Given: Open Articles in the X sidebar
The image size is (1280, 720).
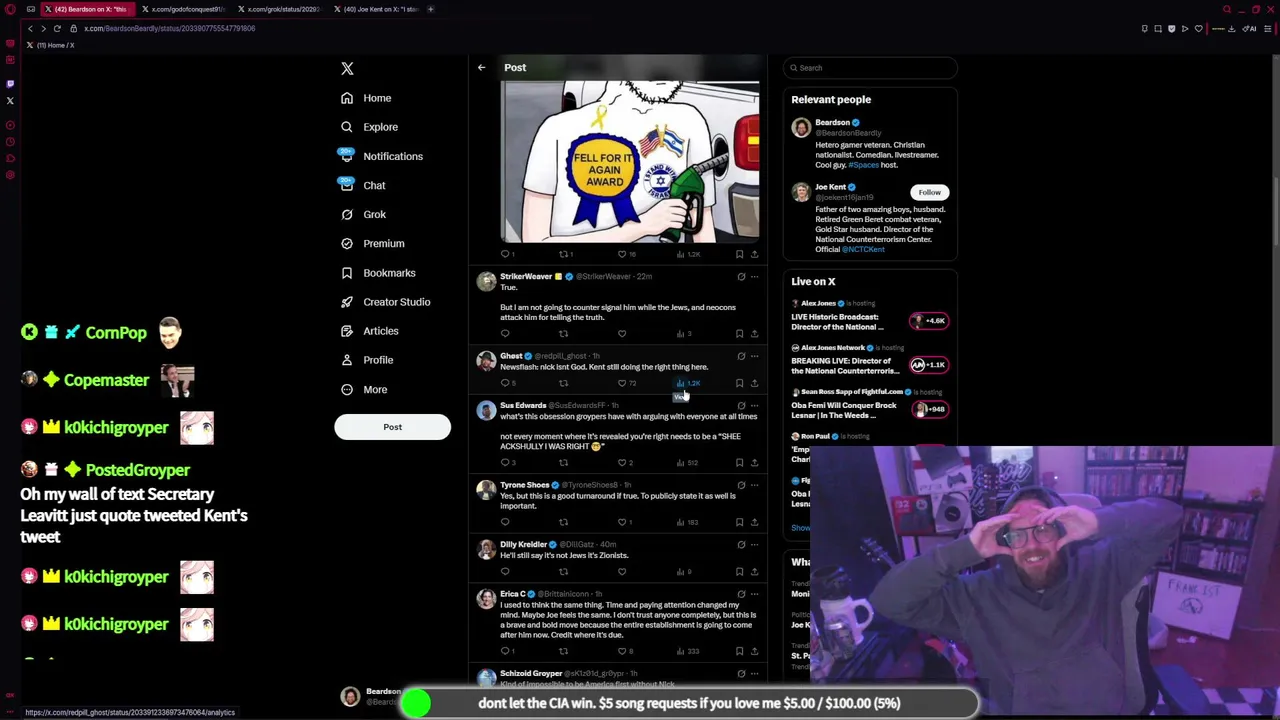Looking at the screenshot, I should (369, 330).
